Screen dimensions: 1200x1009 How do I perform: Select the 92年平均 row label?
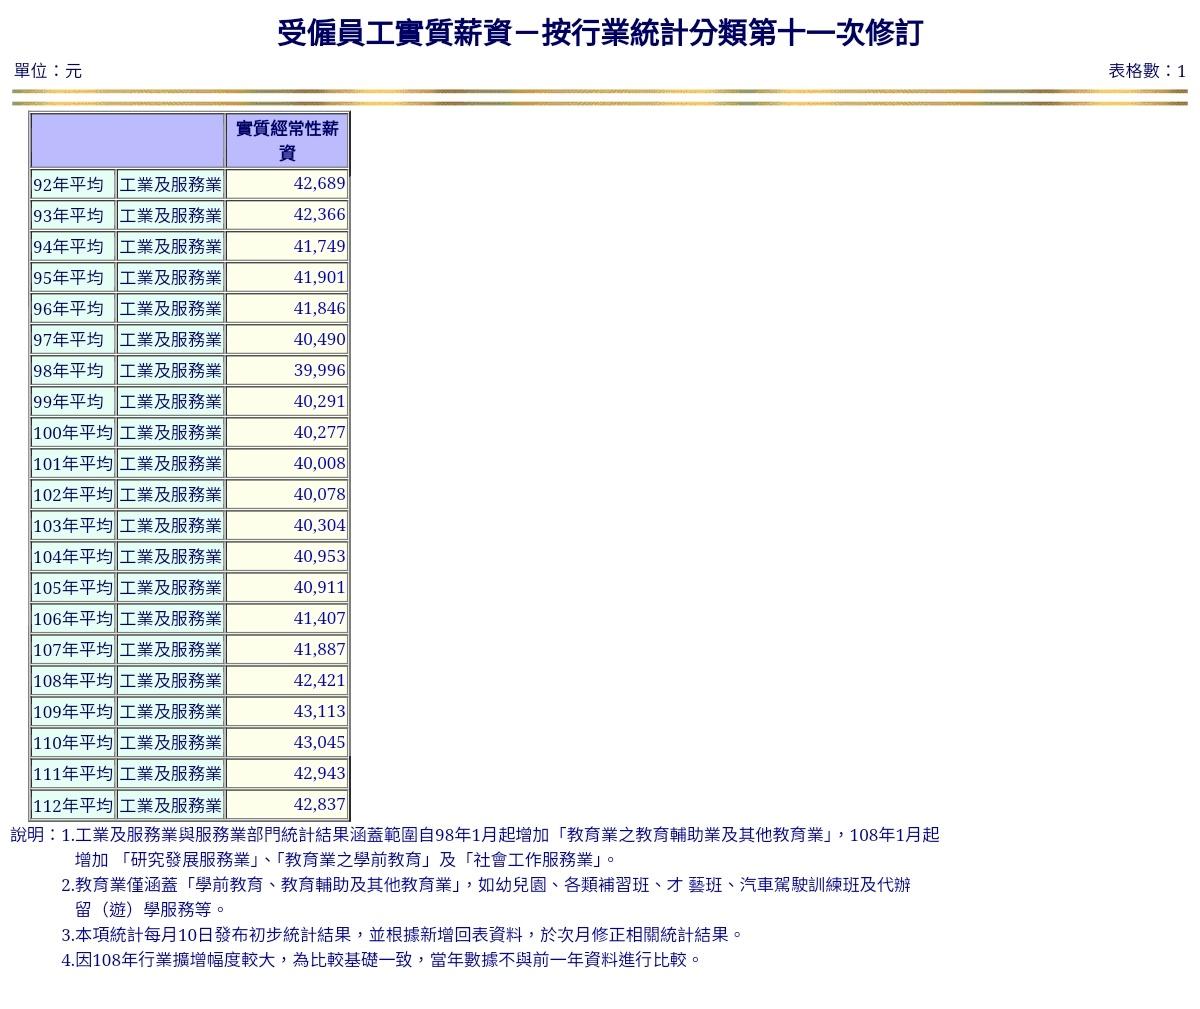tap(68, 185)
